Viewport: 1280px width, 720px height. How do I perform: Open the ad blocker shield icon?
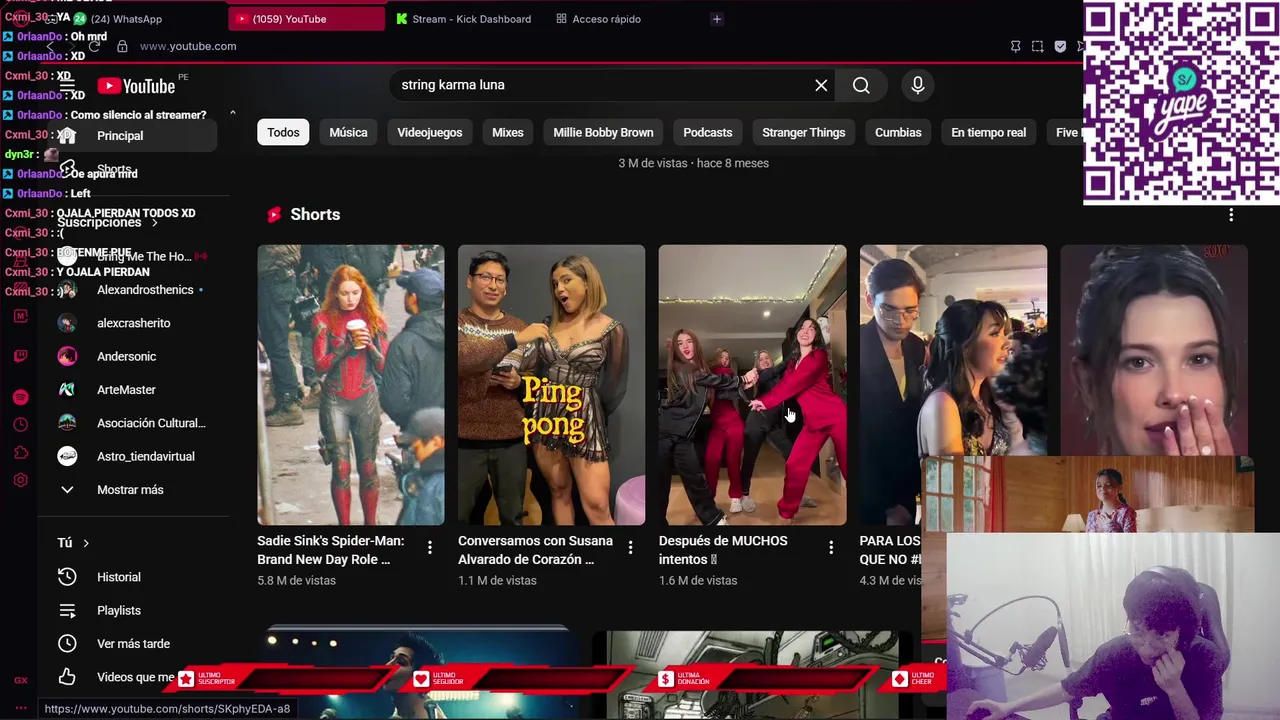click(x=1060, y=46)
